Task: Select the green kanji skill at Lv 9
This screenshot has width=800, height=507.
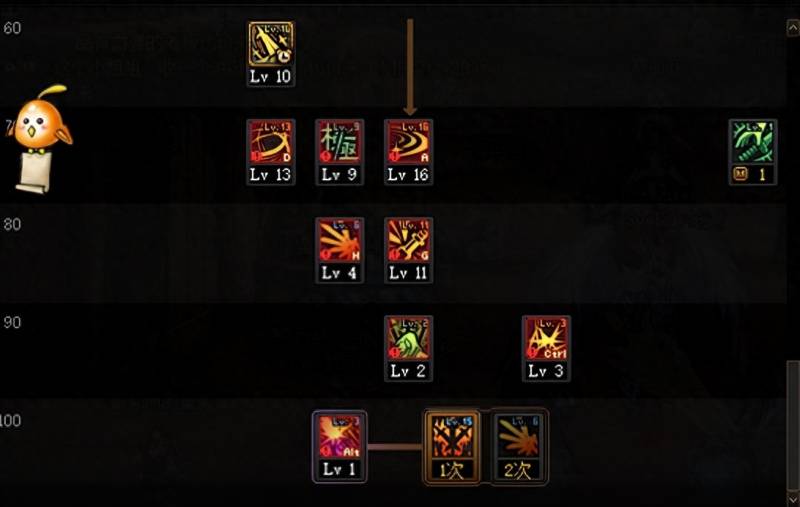Action: (339, 152)
